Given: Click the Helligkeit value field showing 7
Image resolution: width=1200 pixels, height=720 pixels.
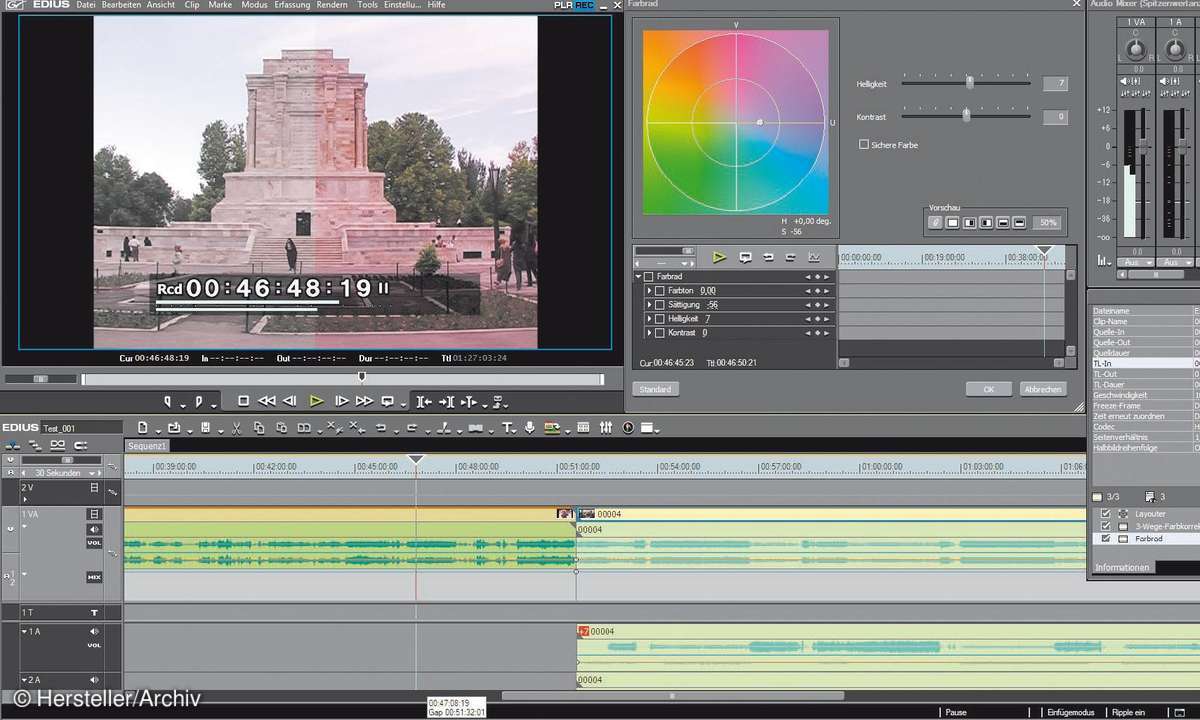Looking at the screenshot, I should pyautogui.click(x=1054, y=84).
